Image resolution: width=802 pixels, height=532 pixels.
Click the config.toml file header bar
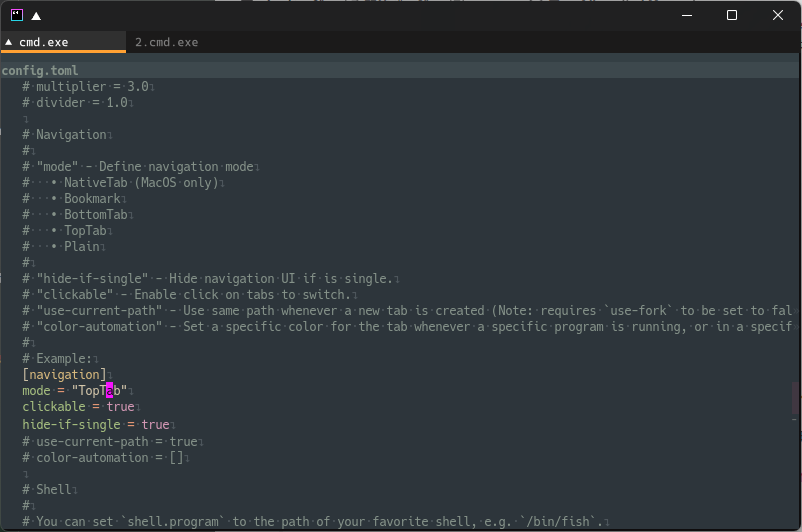pyautogui.click(x=400, y=70)
